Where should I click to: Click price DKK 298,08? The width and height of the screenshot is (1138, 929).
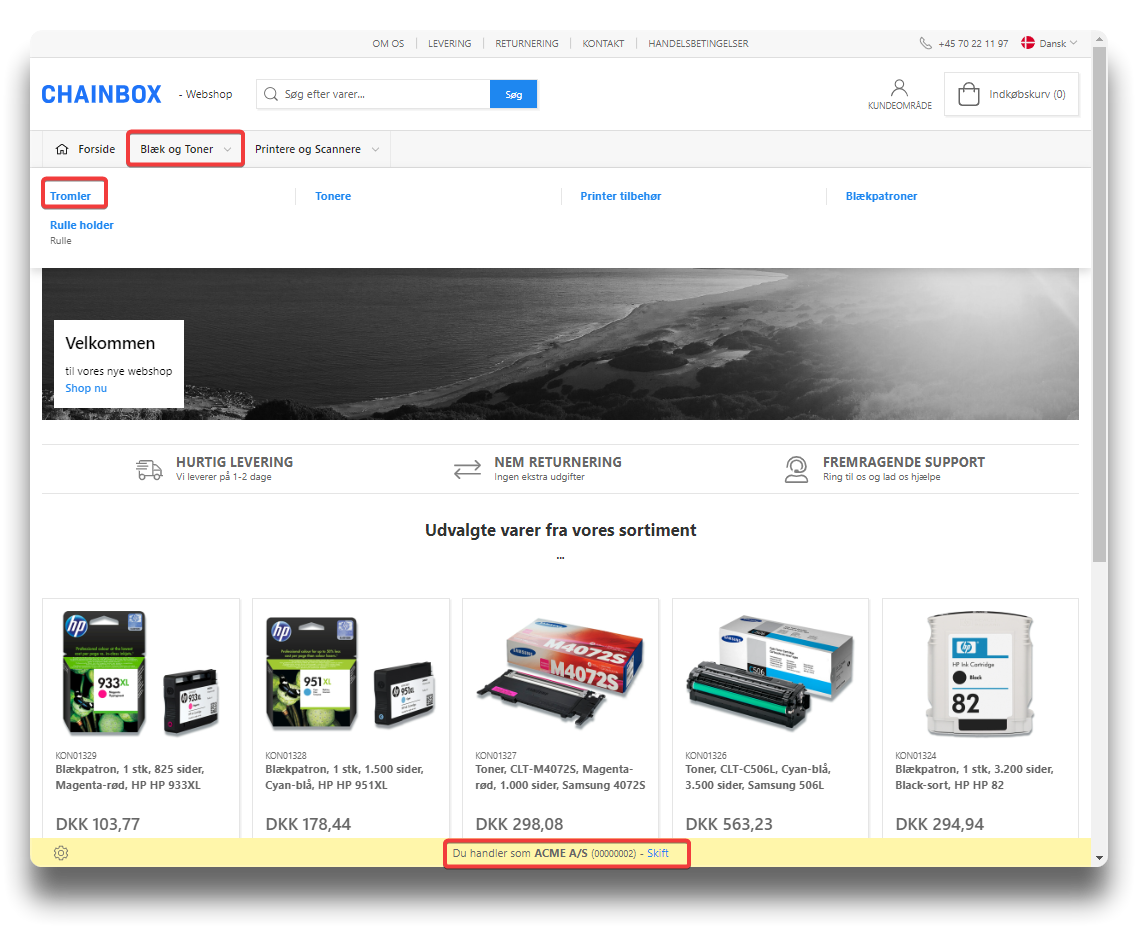pos(519,824)
